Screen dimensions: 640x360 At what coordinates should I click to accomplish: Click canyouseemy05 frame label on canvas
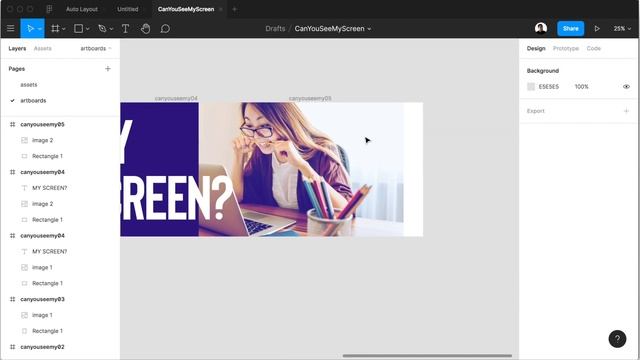(x=310, y=98)
